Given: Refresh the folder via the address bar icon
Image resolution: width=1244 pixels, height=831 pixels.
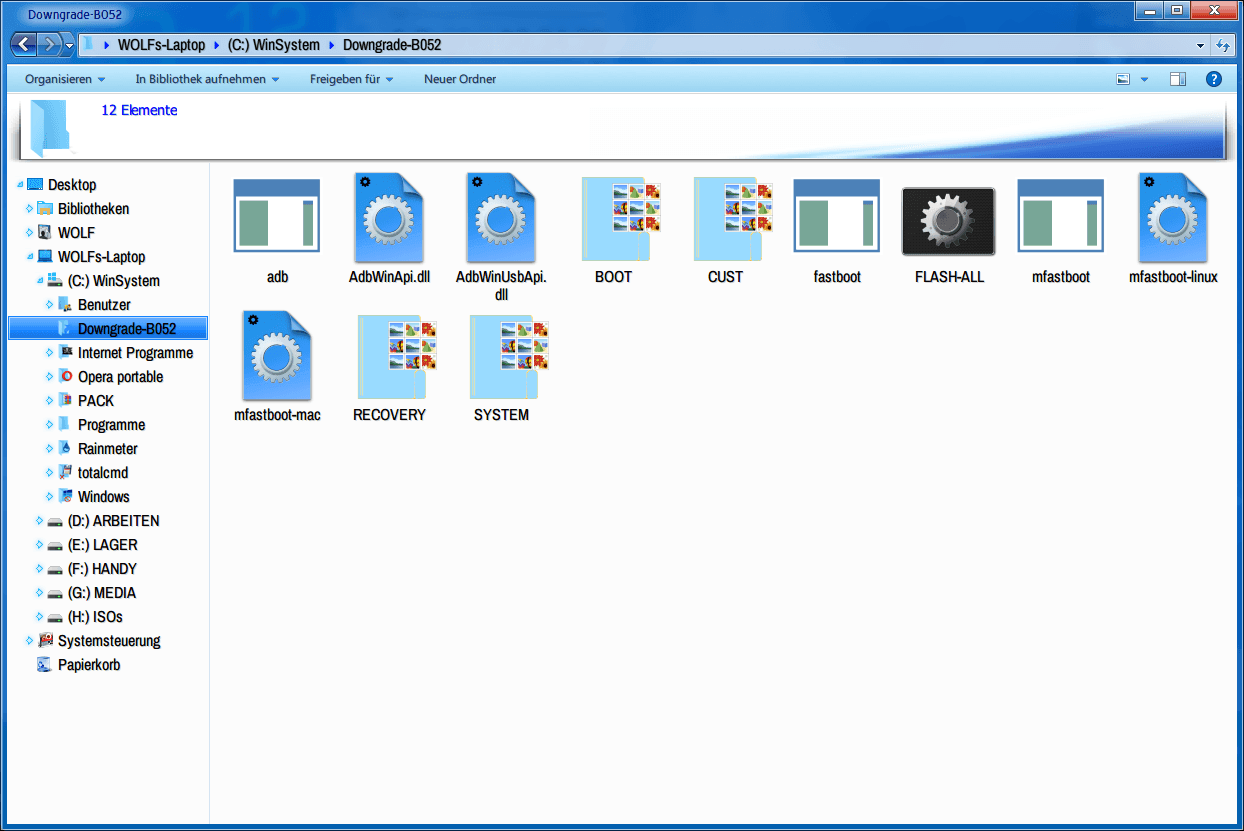Looking at the screenshot, I should 1222,45.
